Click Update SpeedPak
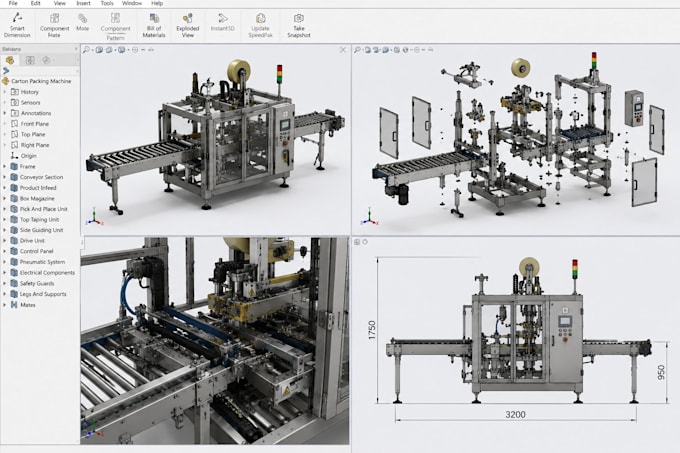The image size is (680, 453). click(260, 25)
